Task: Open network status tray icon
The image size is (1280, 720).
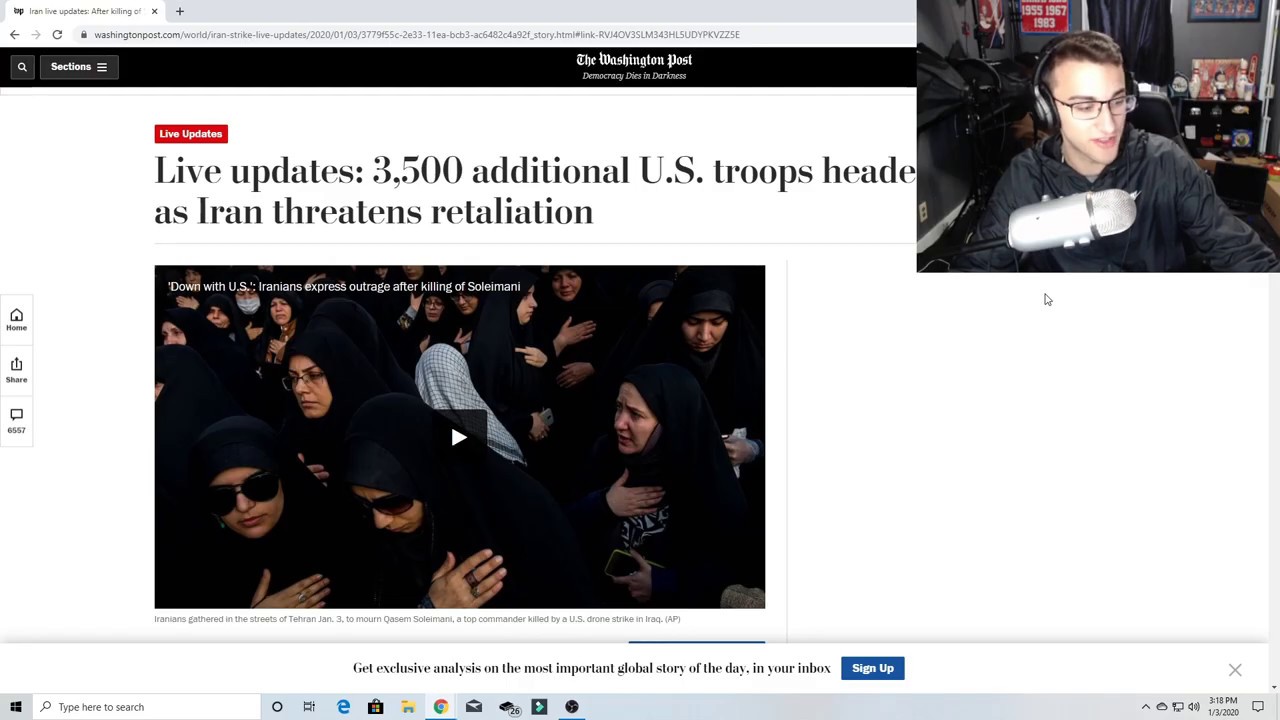Action: click(x=1178, y=707)
